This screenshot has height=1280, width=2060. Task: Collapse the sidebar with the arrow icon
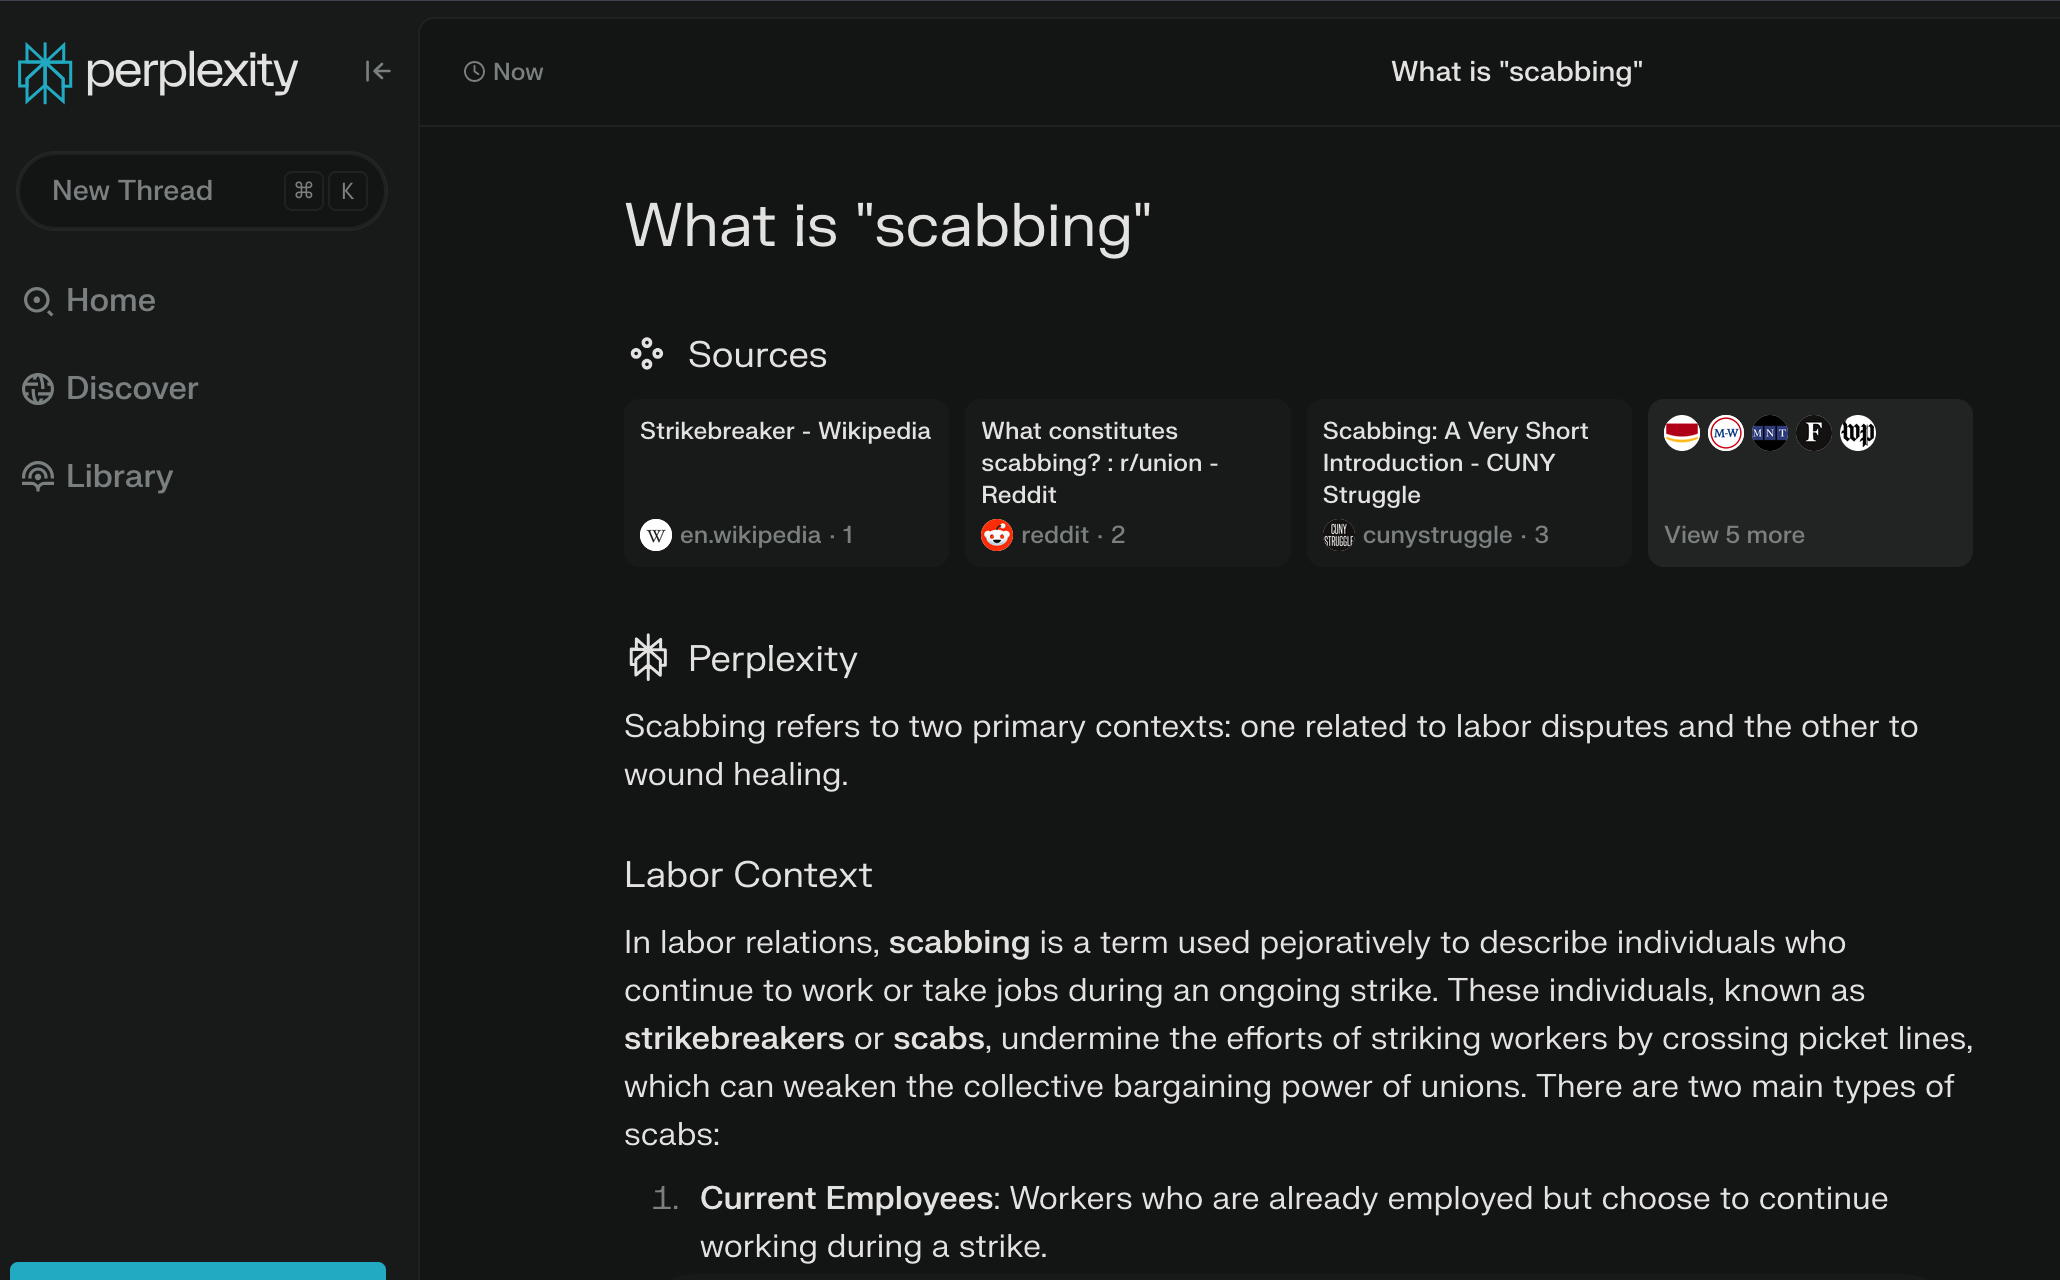point(377,71)
